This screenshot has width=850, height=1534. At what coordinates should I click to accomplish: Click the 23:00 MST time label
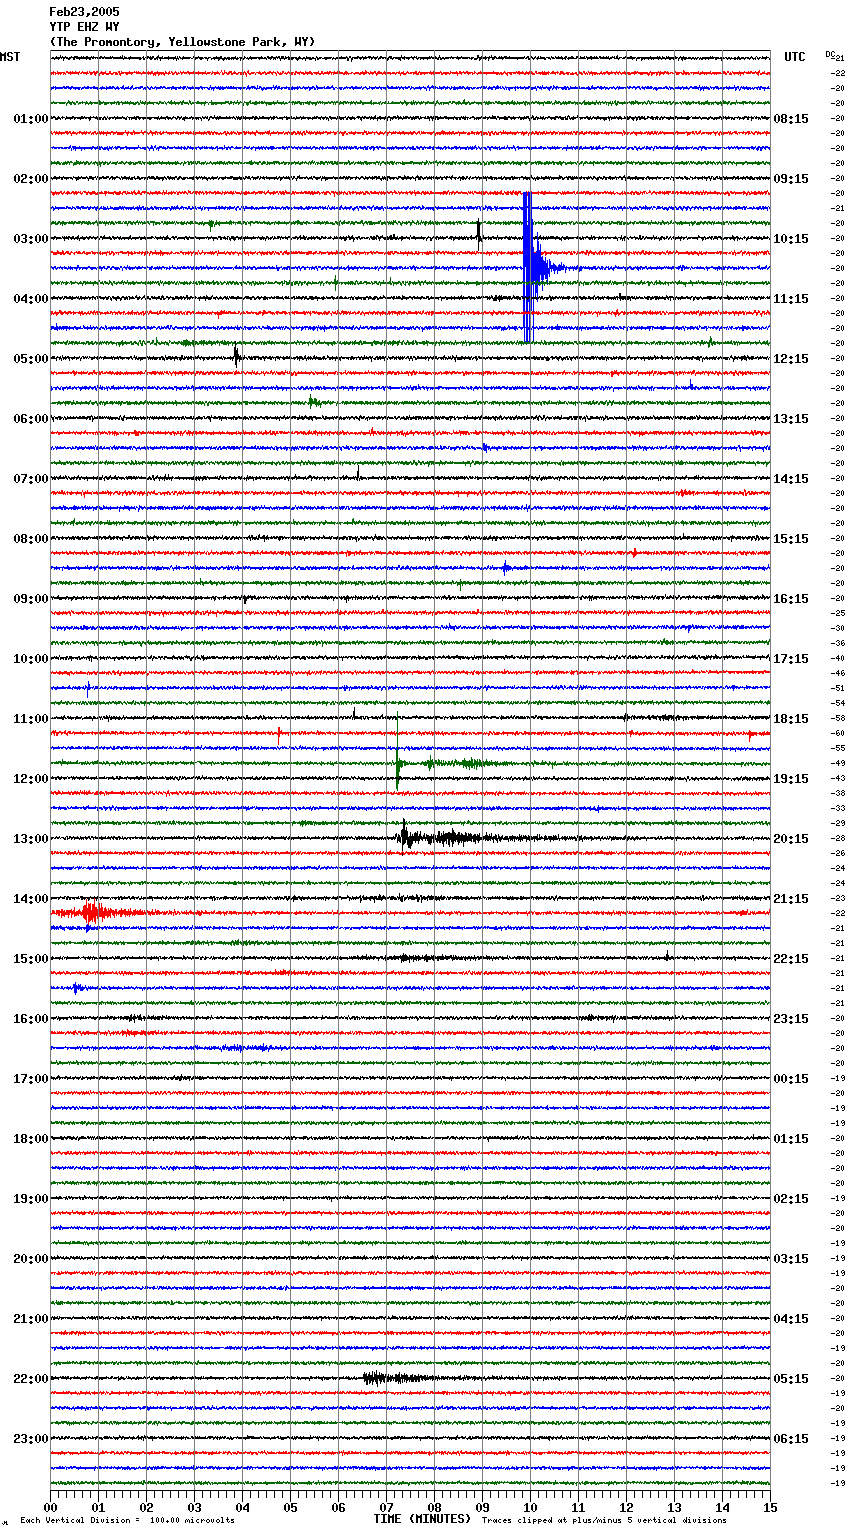click(31, 1439)
